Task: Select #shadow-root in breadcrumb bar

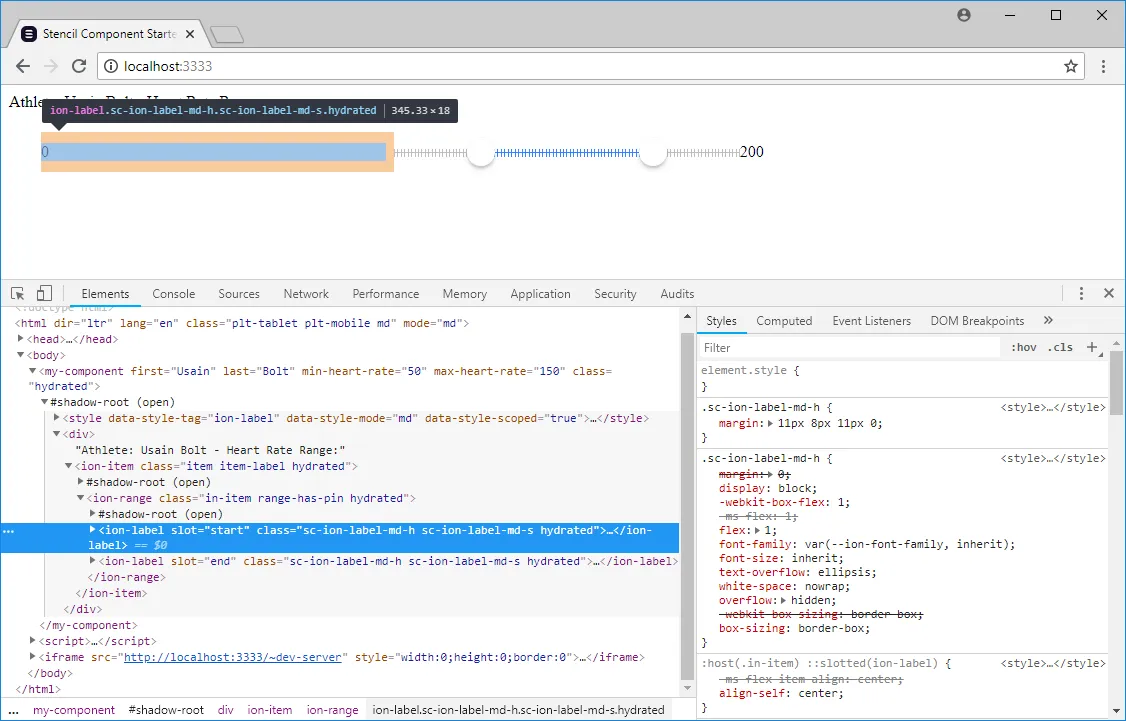Action: pos(166,710)
